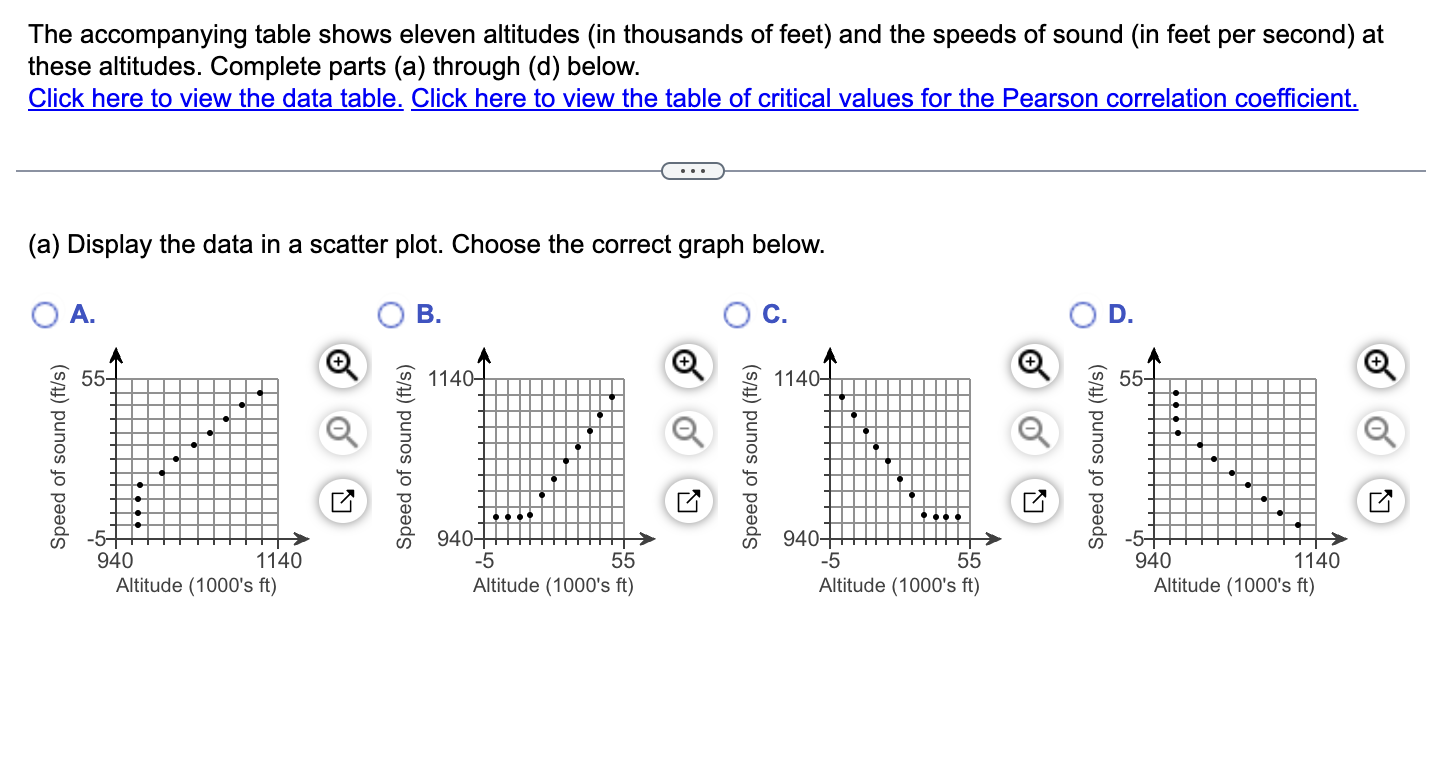Viewport: 1444px width, 764px height.
Task: Open graph D via its pop-out icon
Action: [1380, 501]
